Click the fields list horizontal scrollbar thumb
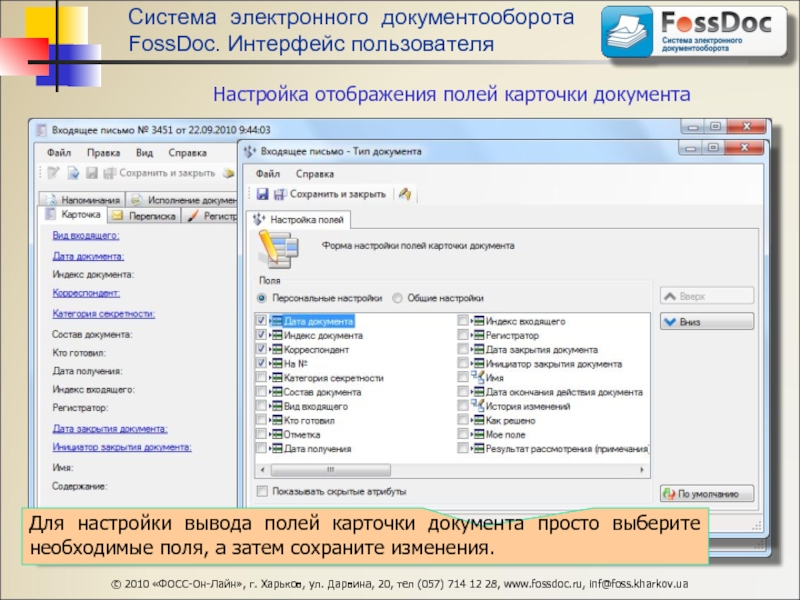This screenshot has width=800, height=600. pos(331,469)
